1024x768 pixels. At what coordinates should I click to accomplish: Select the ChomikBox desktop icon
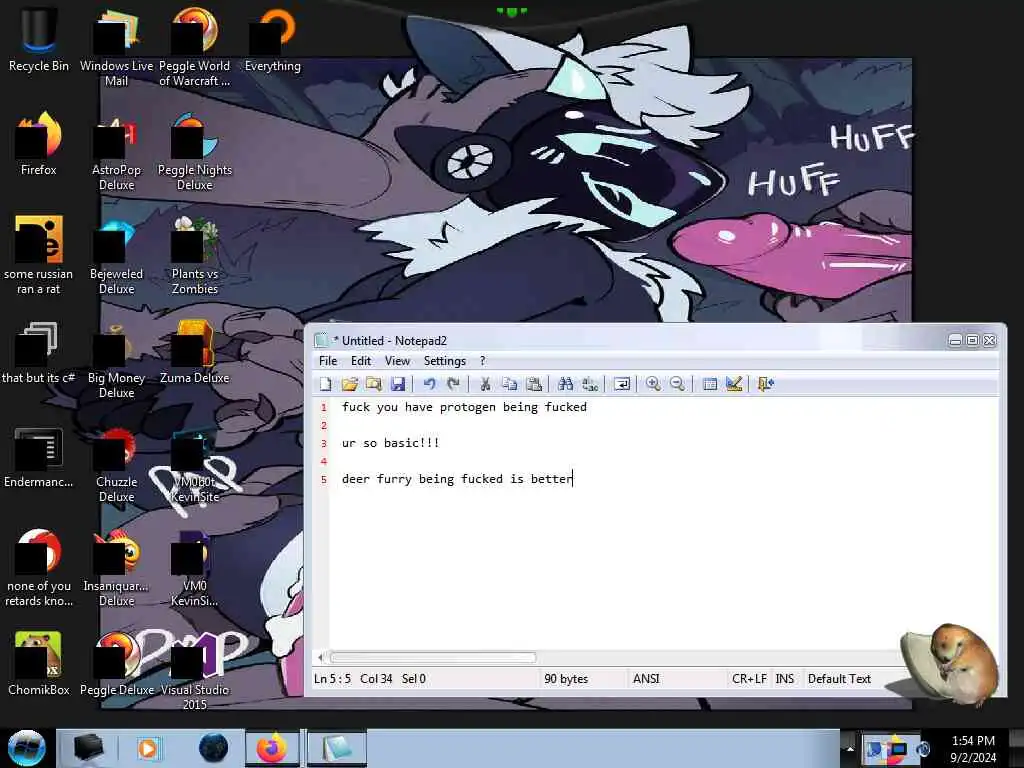coord(39,664)
